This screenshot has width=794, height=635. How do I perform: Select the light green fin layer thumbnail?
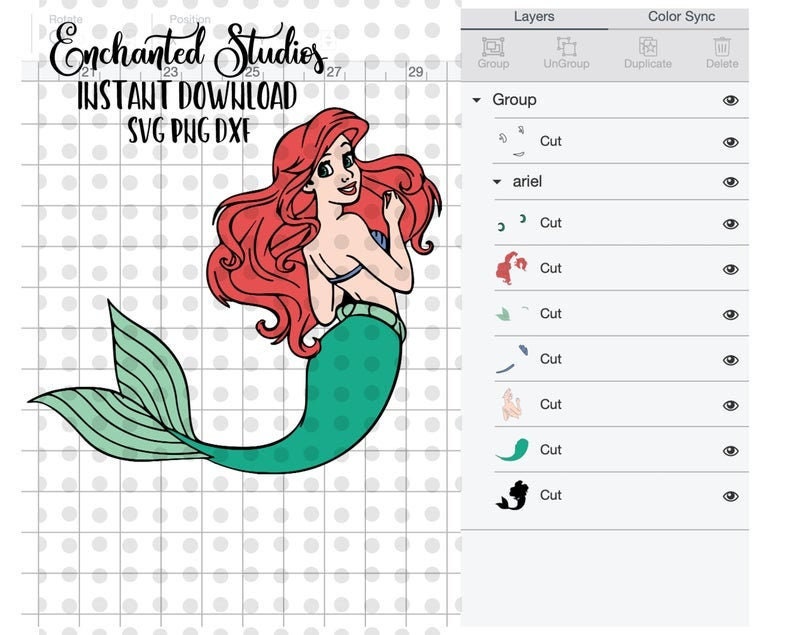[x=512, y=313]
